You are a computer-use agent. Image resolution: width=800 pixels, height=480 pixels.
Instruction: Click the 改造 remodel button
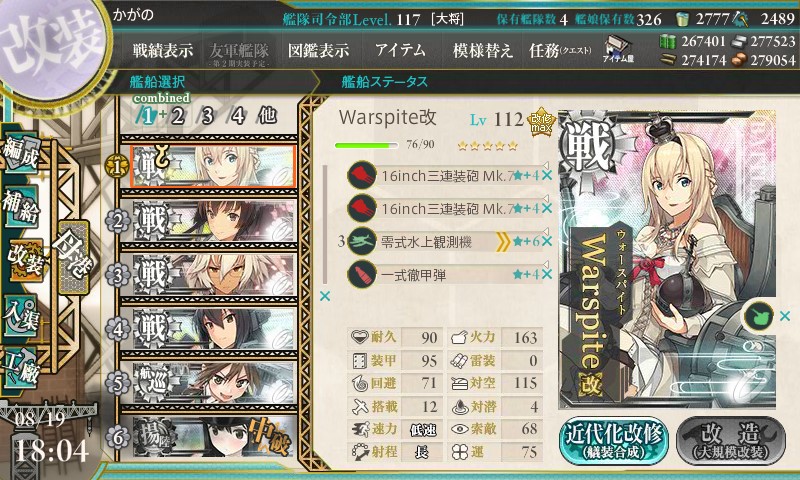point(731,440)
